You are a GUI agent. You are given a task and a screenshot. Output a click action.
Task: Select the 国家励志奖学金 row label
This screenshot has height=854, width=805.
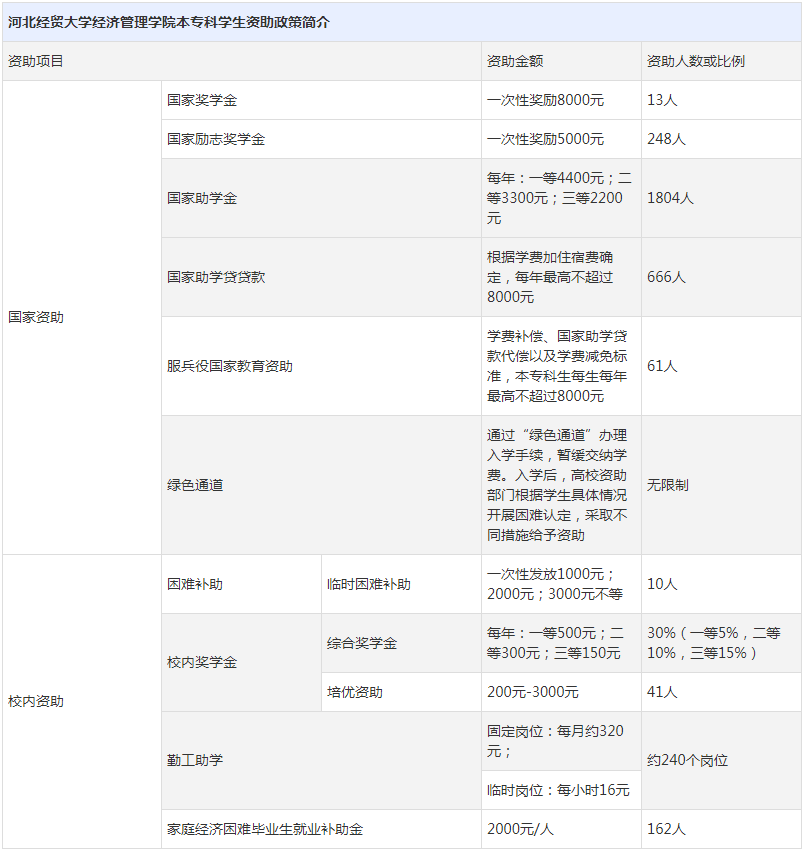coord(321,139)
